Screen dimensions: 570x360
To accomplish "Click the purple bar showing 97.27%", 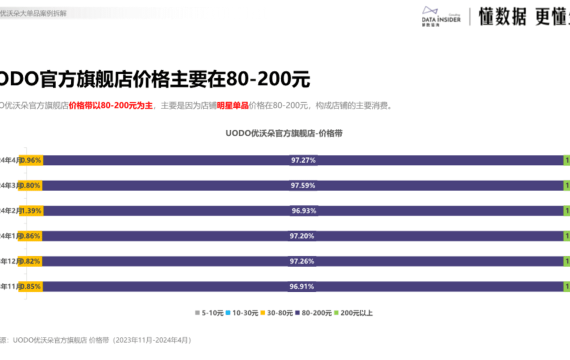I will tap(303, 160).
